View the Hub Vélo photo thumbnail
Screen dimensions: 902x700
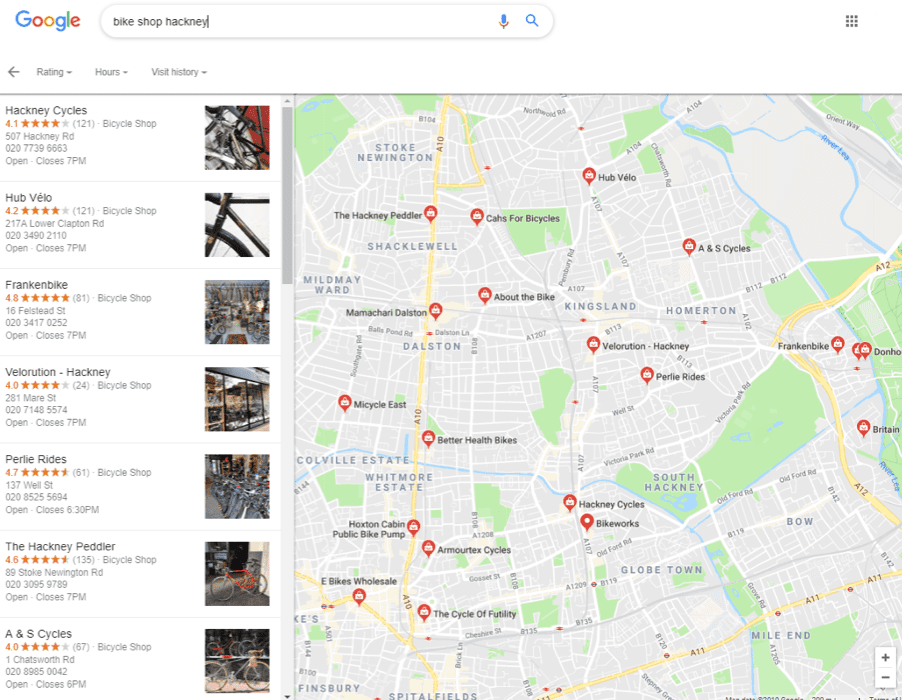click(237, 225)
